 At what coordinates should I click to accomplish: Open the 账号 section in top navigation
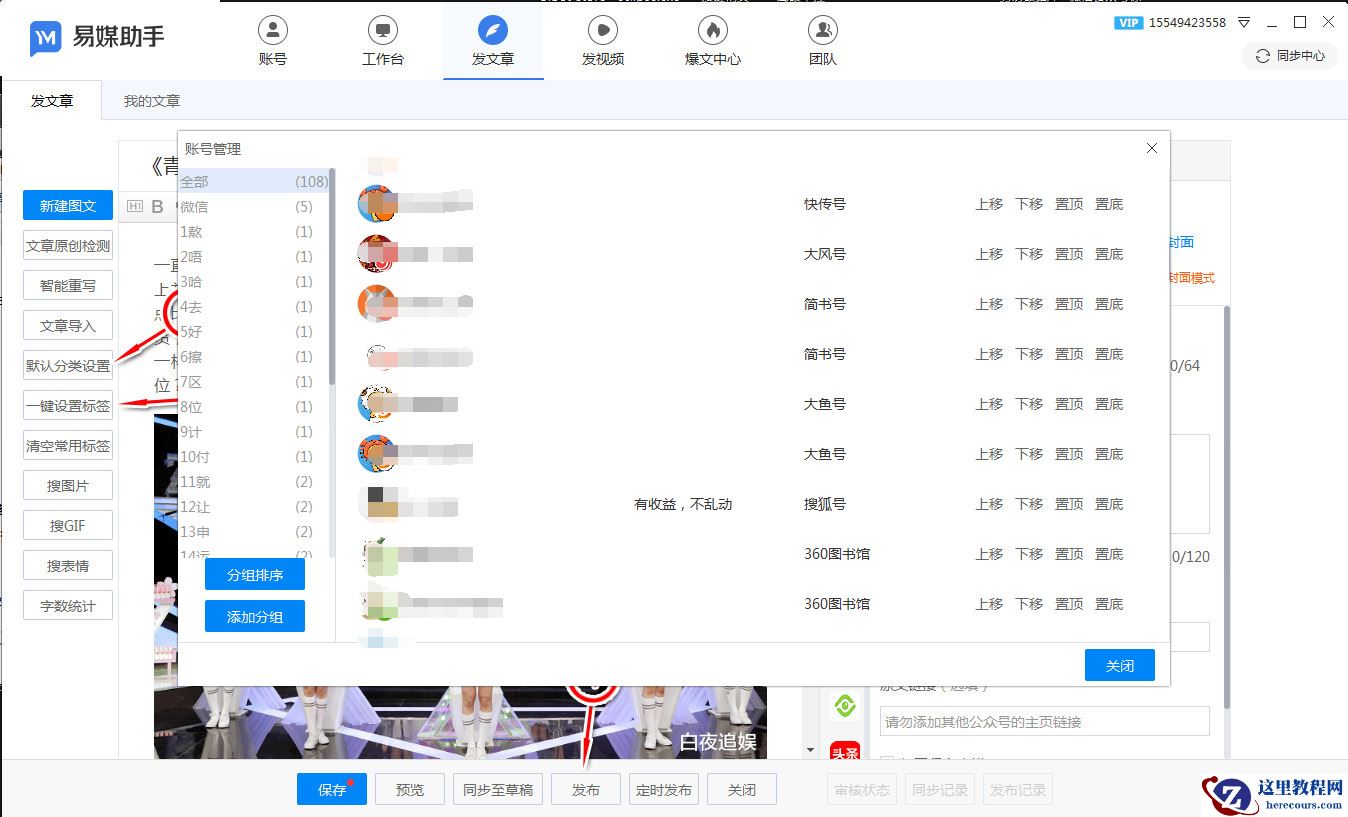(x=272, y=41)
